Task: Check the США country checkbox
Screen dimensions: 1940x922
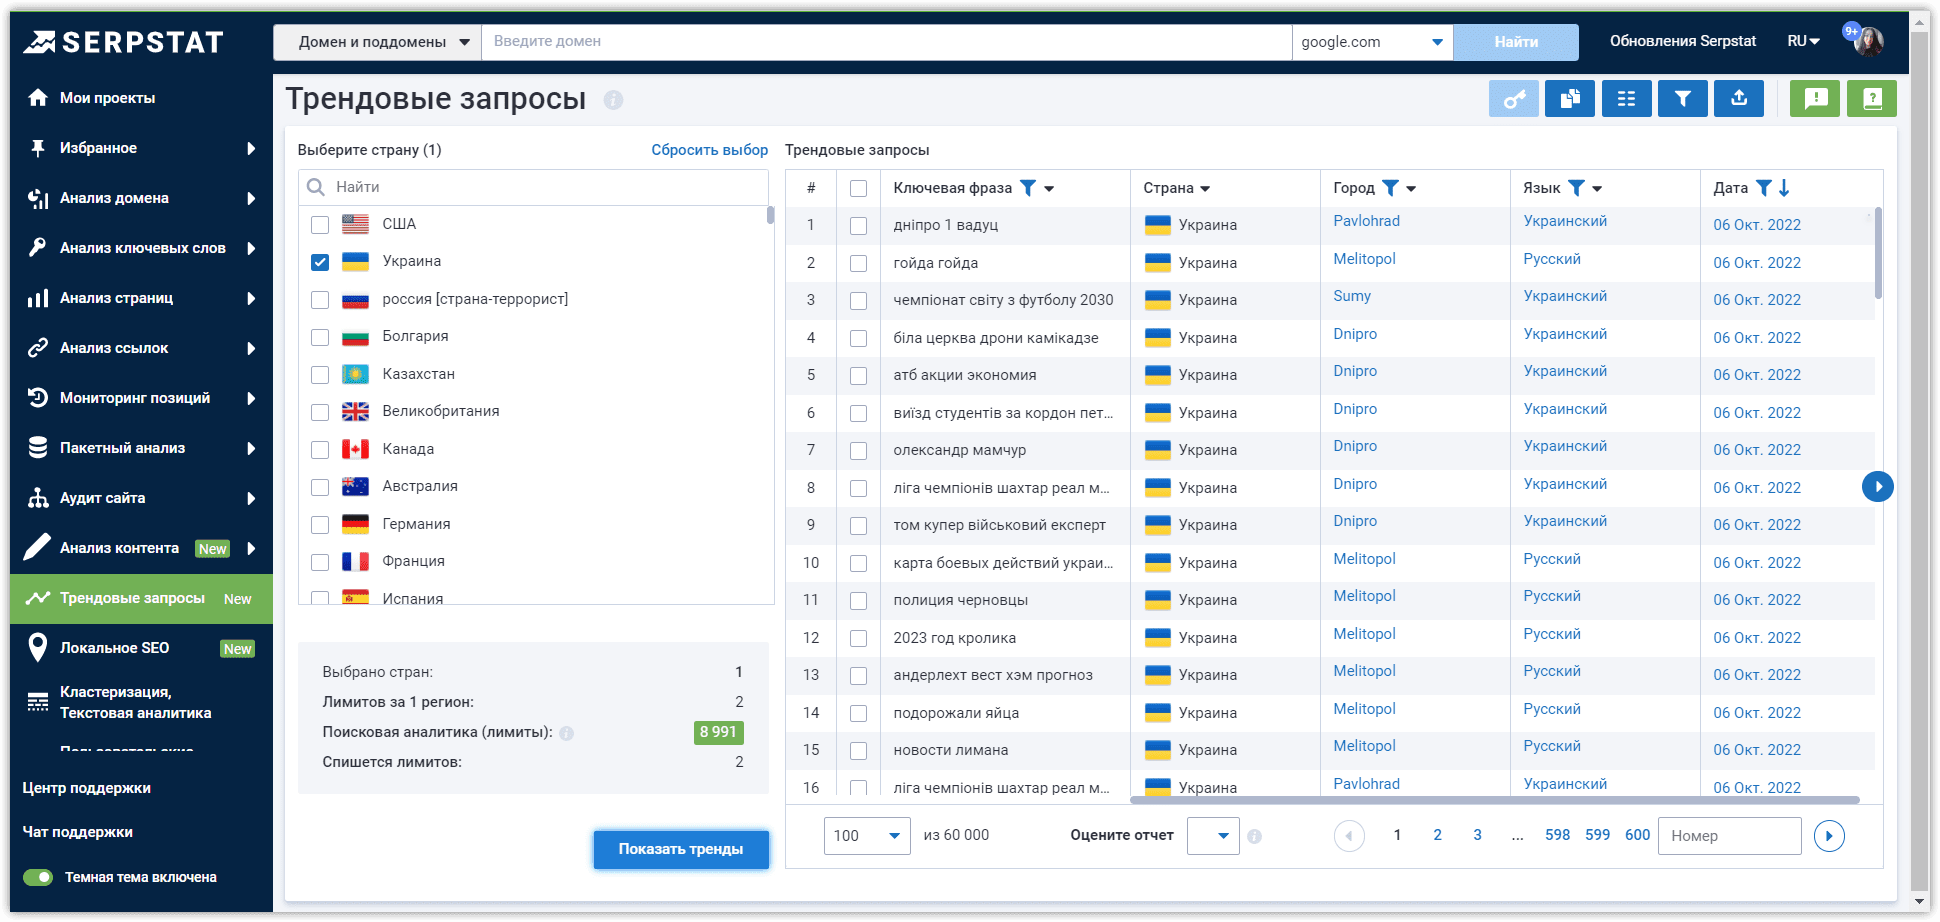Action: [320, 225]
